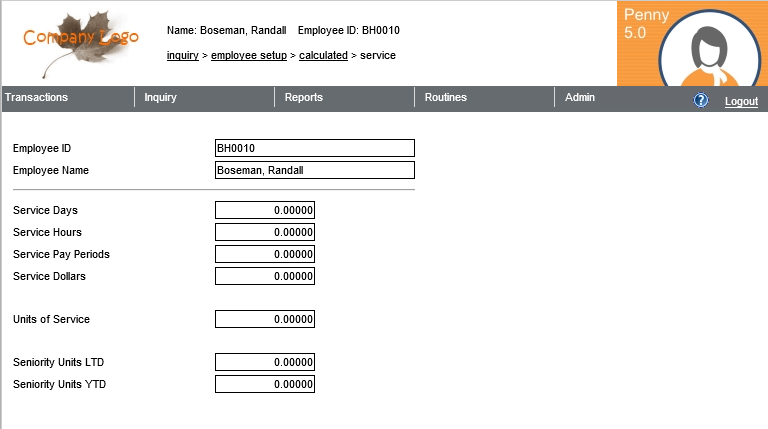Open the Inquiry menu in navigation bar
768x429 pixels.
[x=161, y=98]
